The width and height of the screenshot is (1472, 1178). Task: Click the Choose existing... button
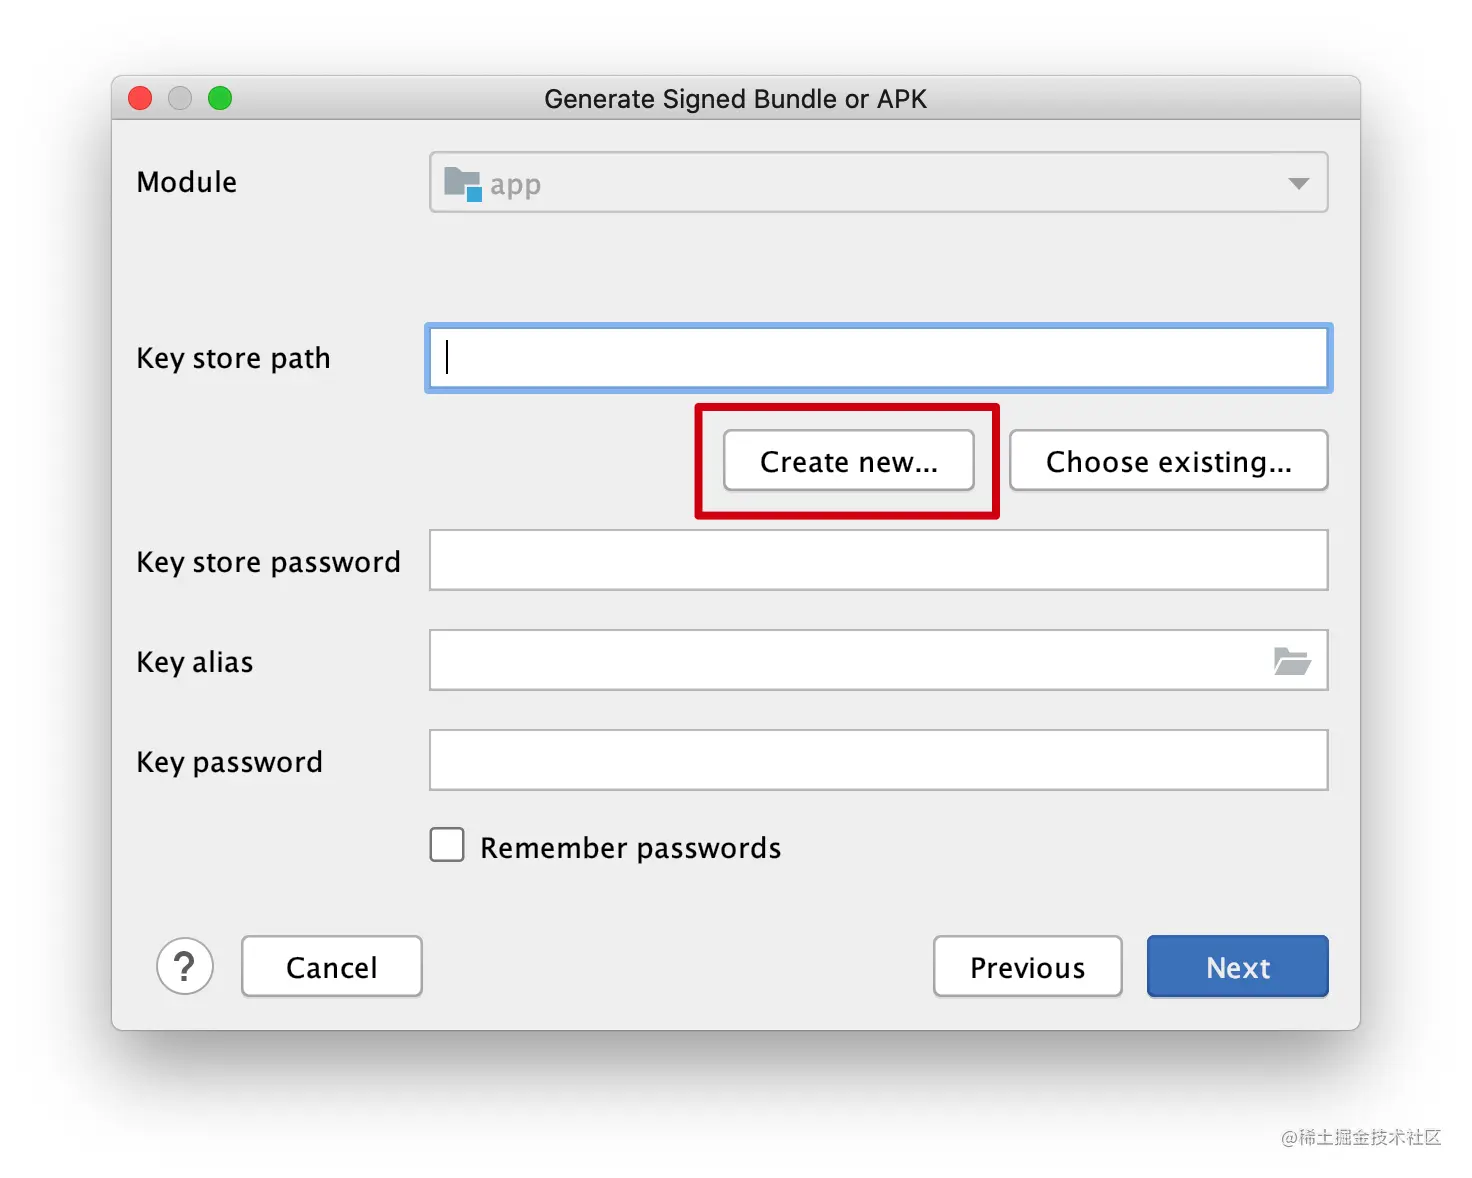pos(1169,461)
